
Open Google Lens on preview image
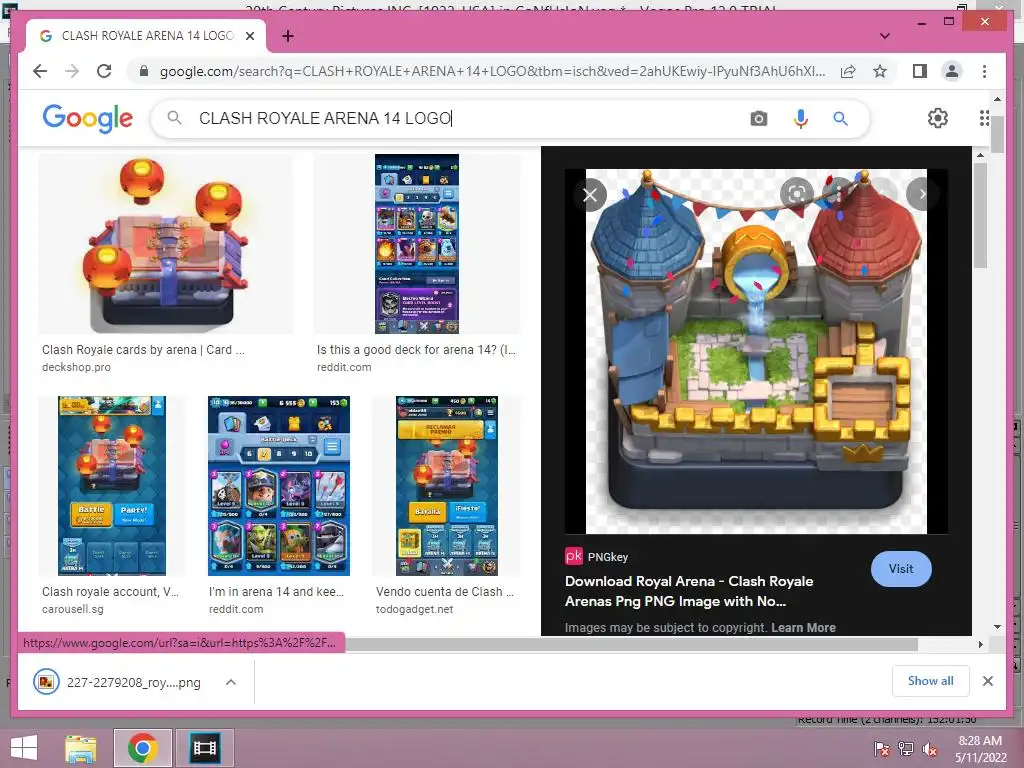click(x=797, y=194)
